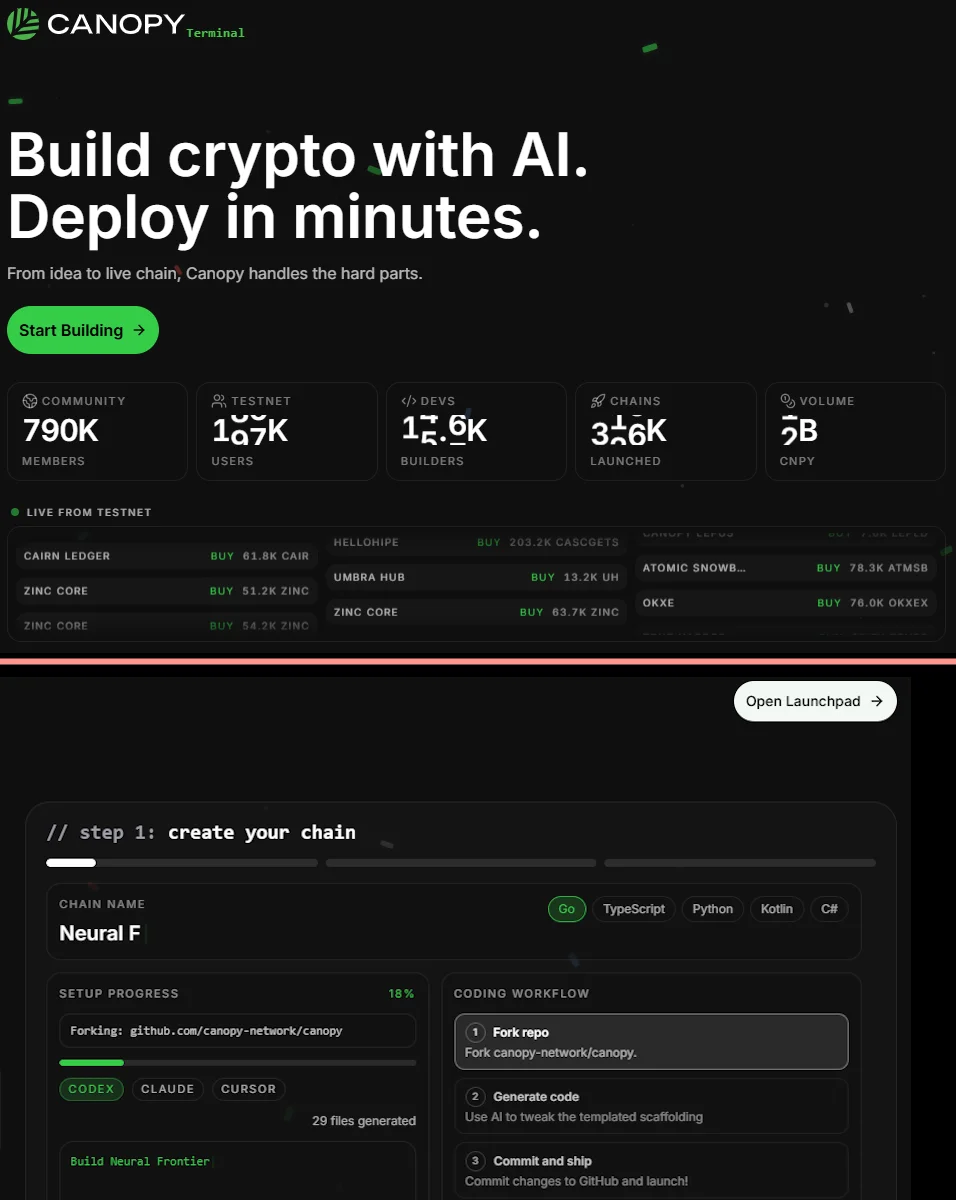Click the Testnet users icon

[219, 400]
